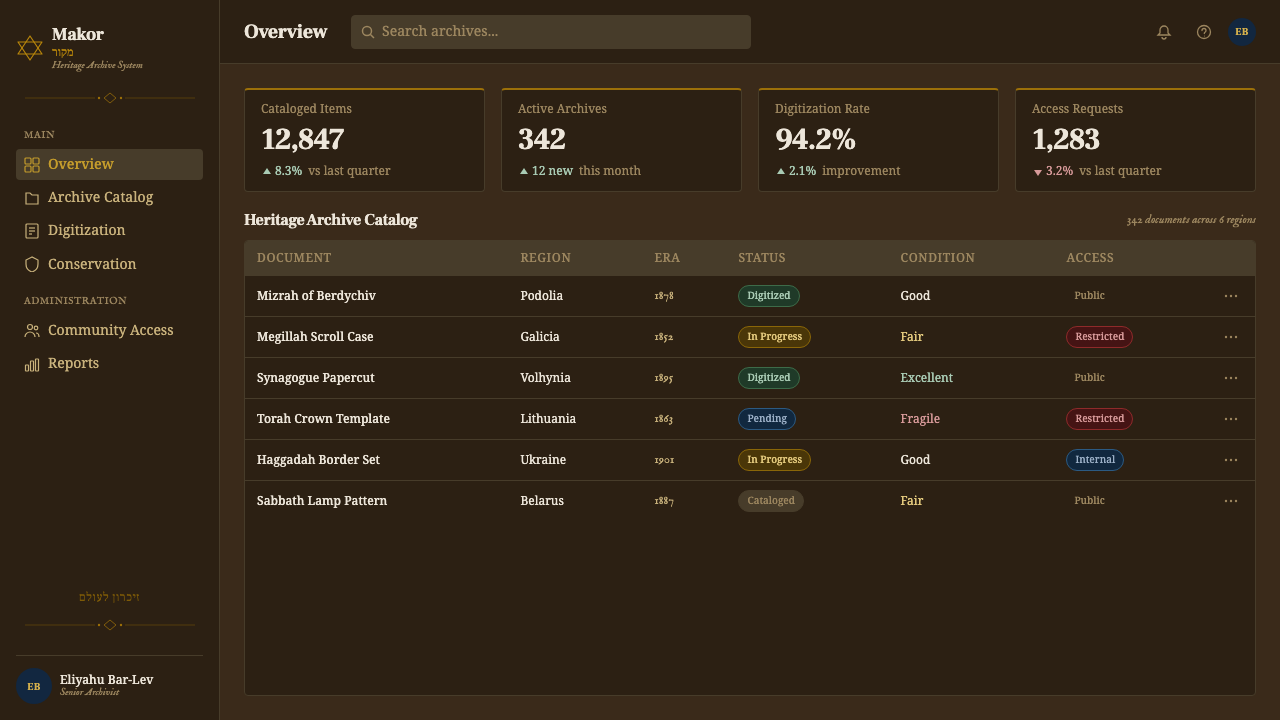
Task: Sort table by Era column header
Action: click(x=667, y=258)
